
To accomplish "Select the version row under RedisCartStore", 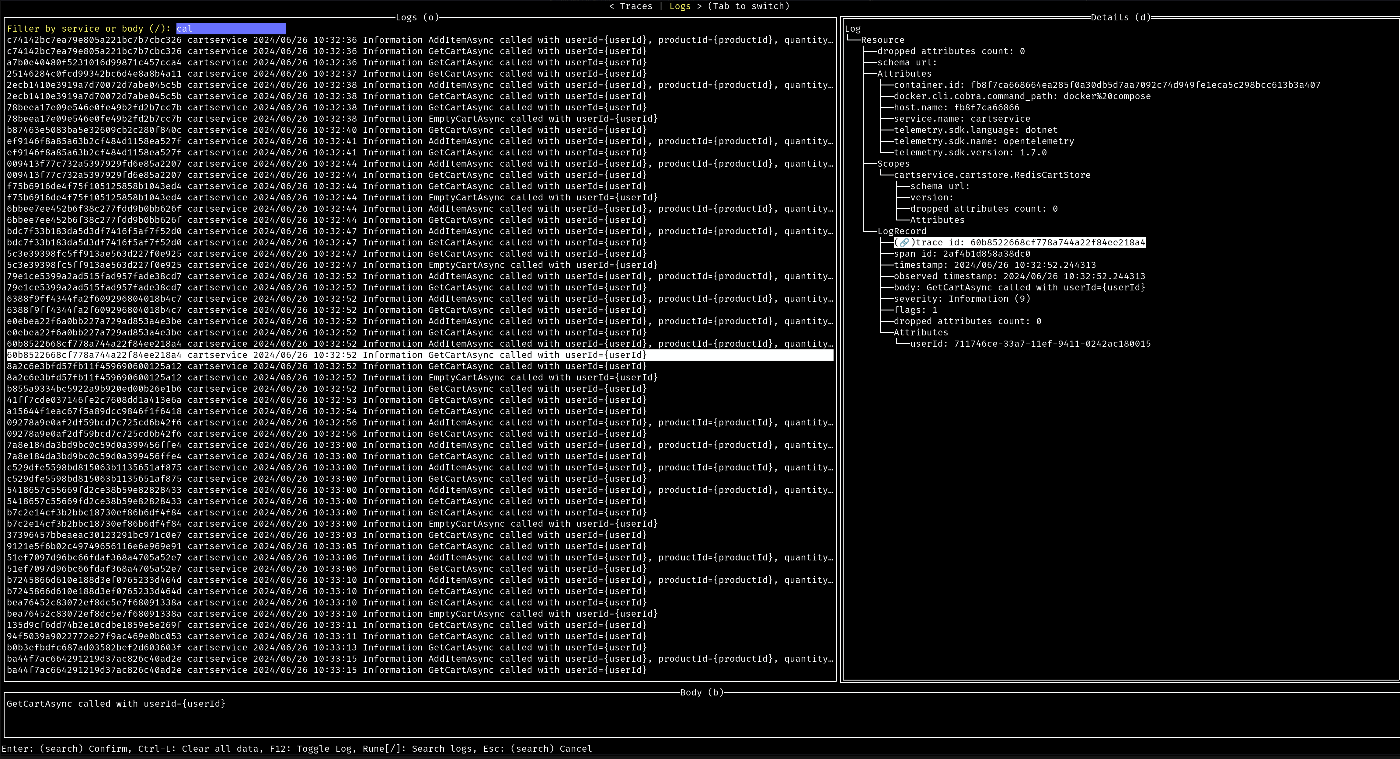I will pos(934,197).
